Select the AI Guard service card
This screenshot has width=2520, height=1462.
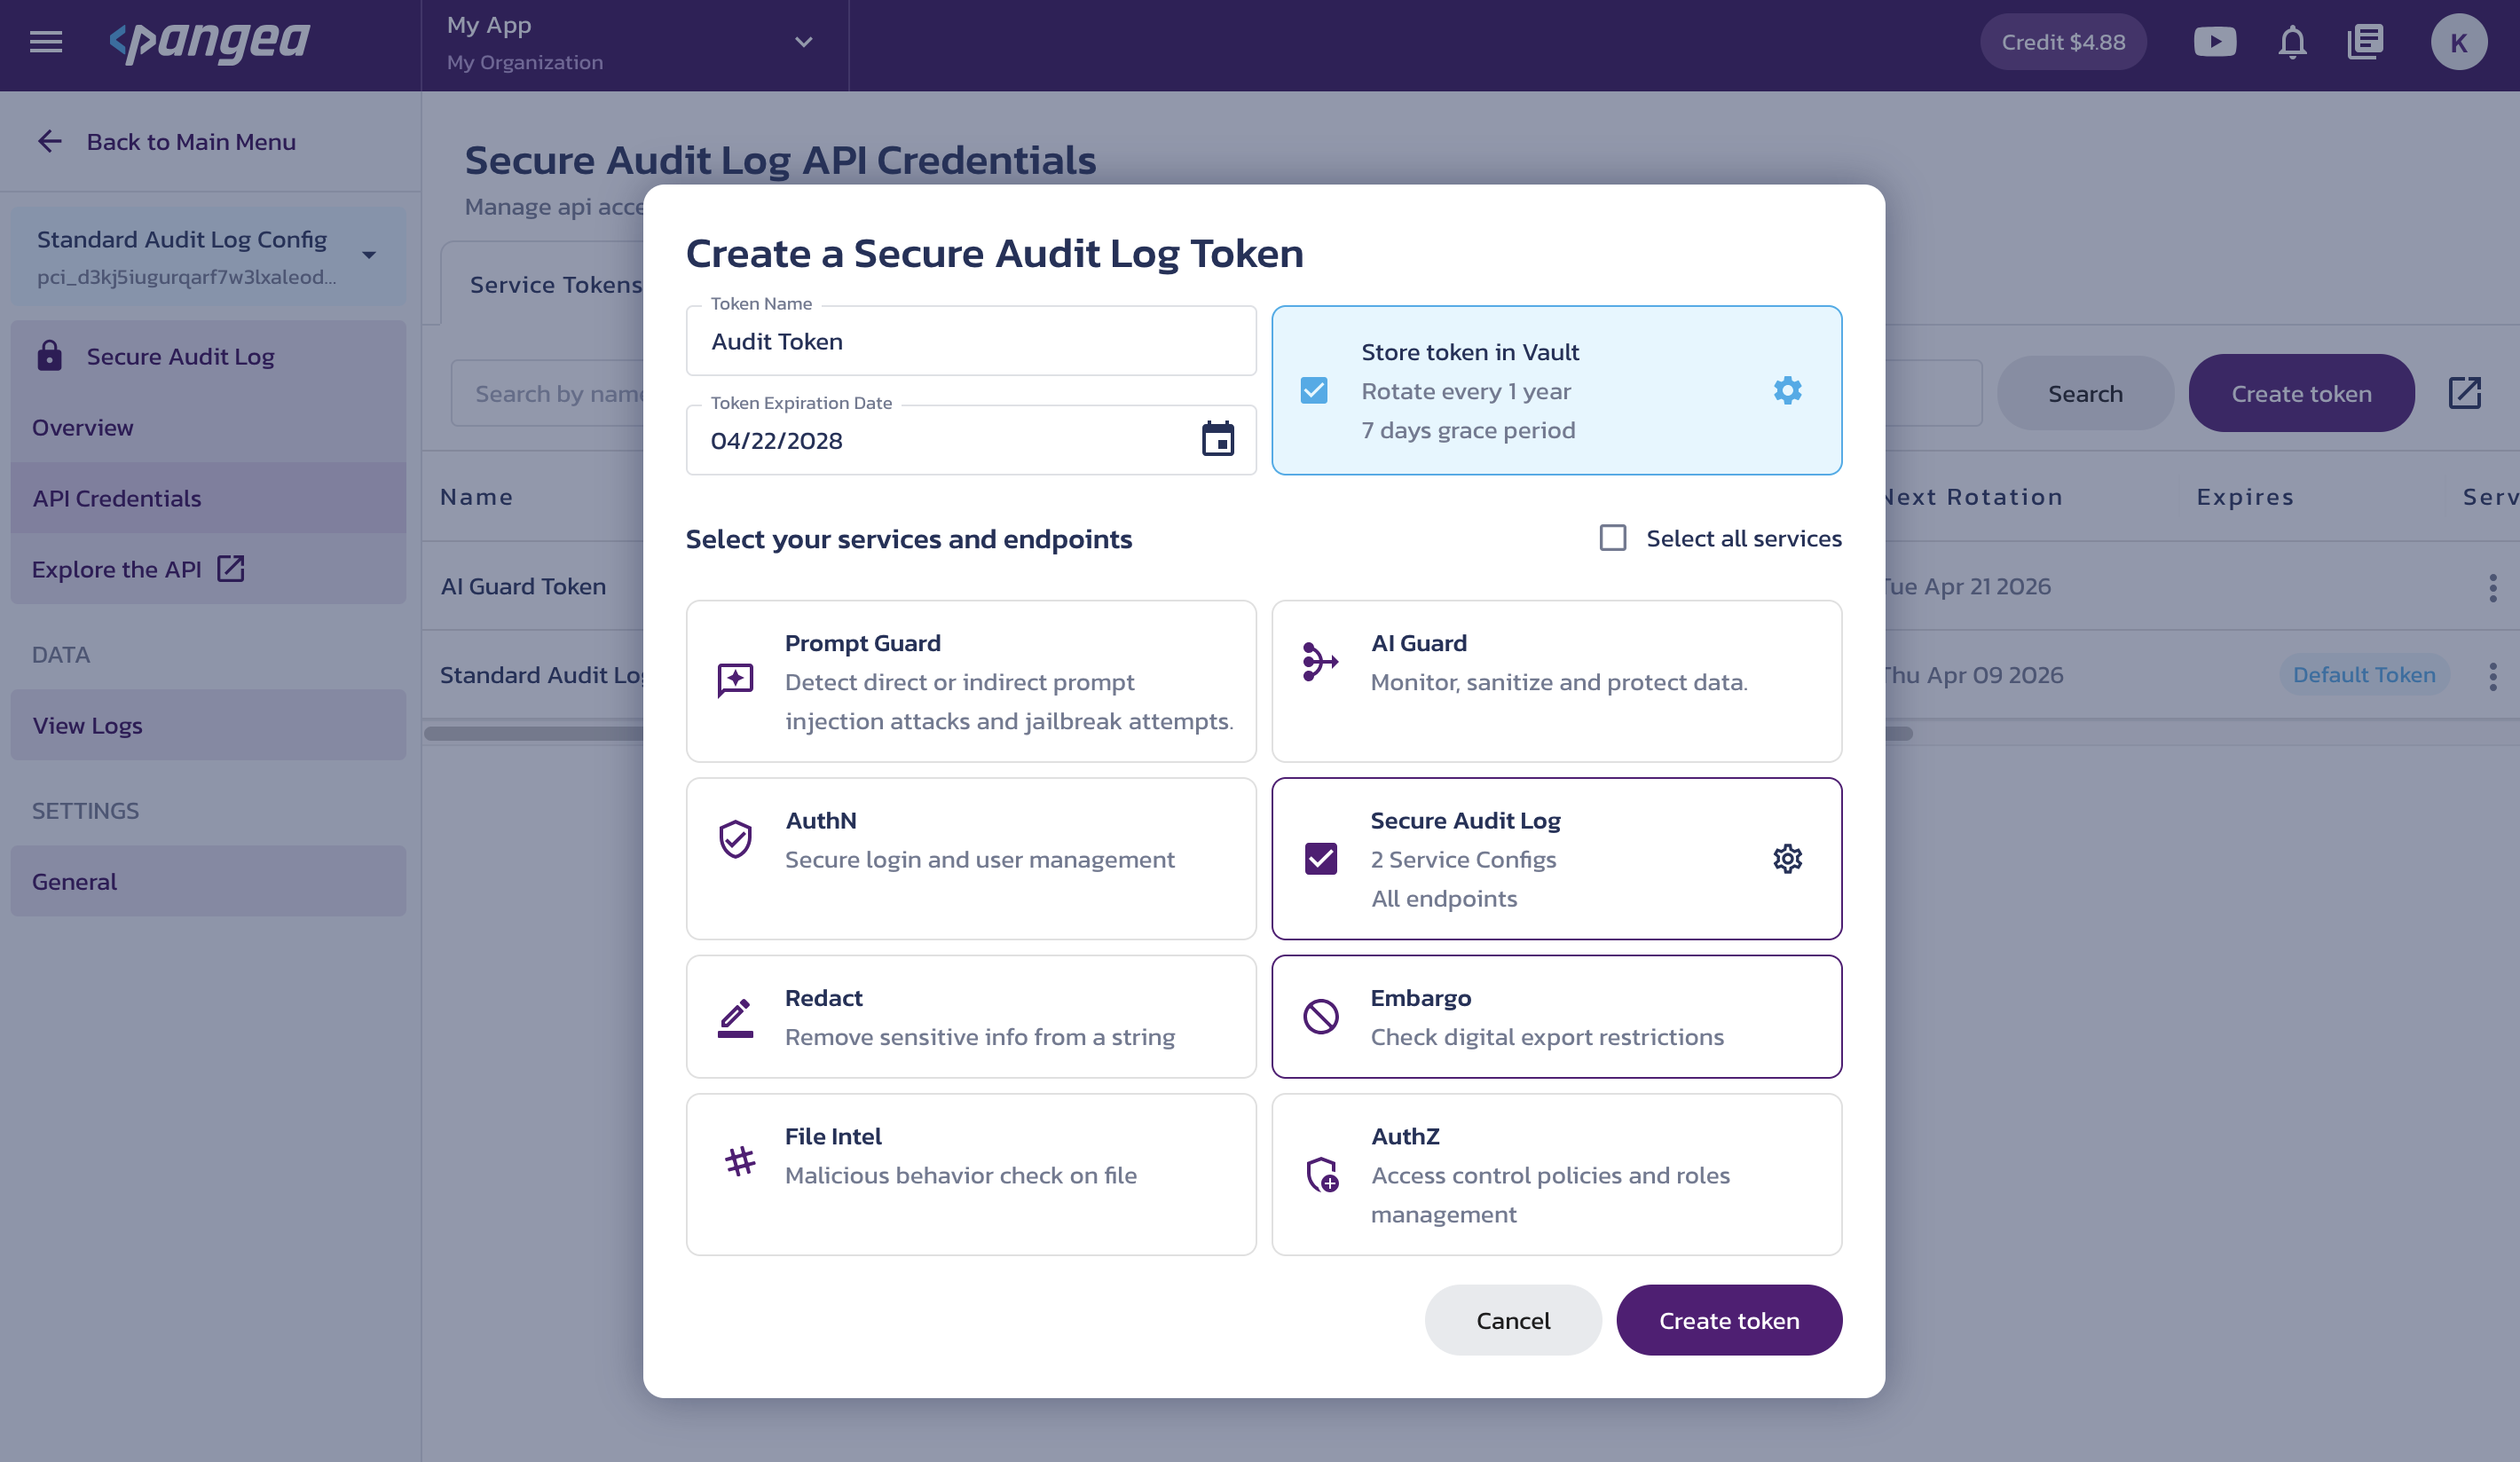point(1556,681)
